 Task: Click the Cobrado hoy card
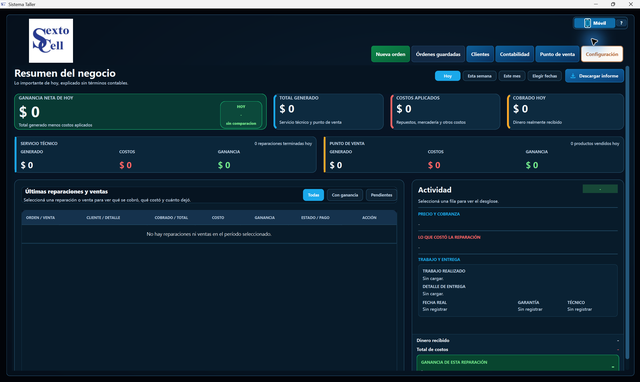pyautogui.click(x=565, y=111)
